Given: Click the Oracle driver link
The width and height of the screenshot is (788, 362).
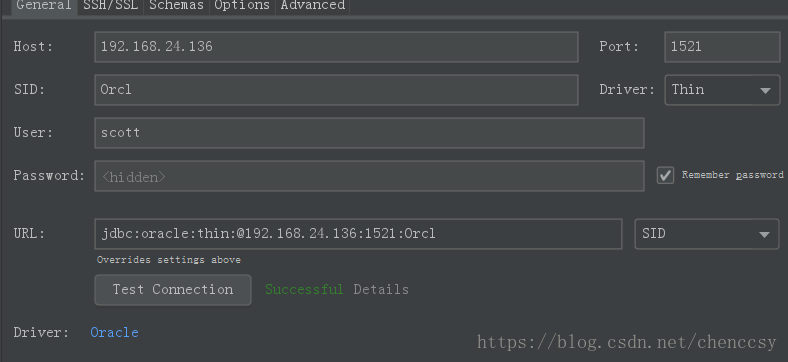Looking at the screenshot, I should 115,333.
